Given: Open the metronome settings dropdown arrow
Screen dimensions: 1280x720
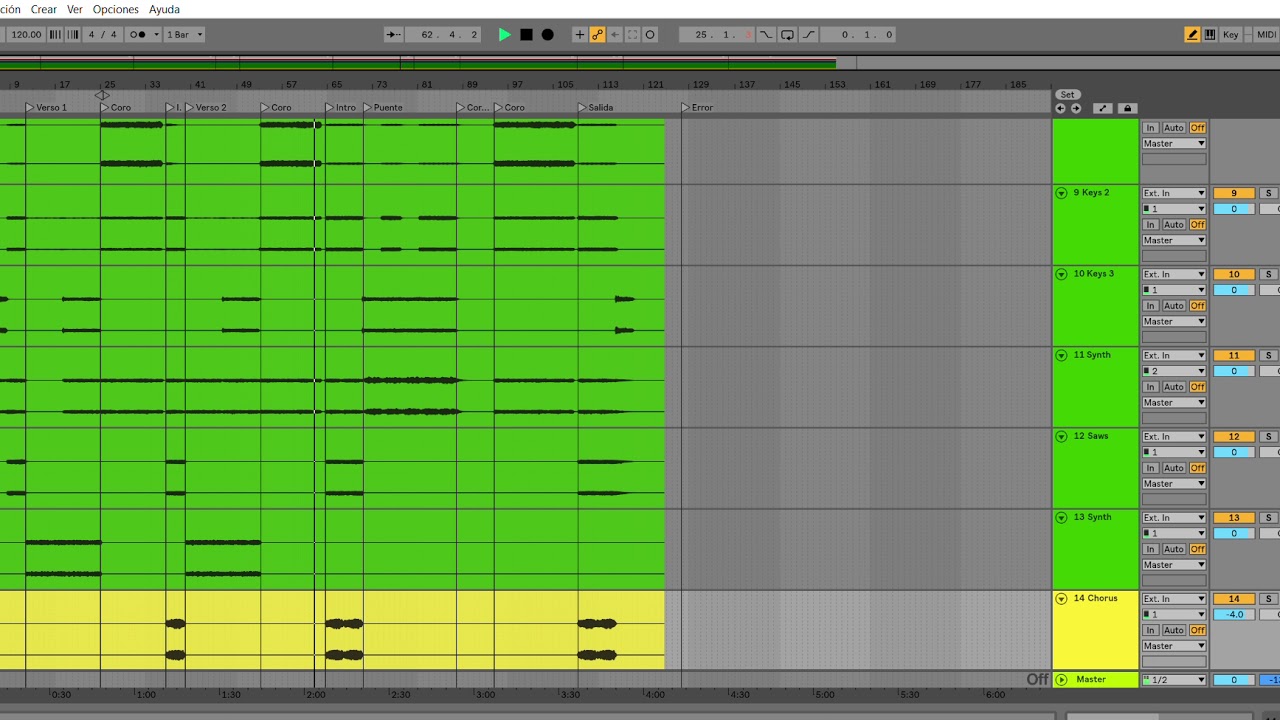Looking at the screenshot, I should [x=157, y=34].
